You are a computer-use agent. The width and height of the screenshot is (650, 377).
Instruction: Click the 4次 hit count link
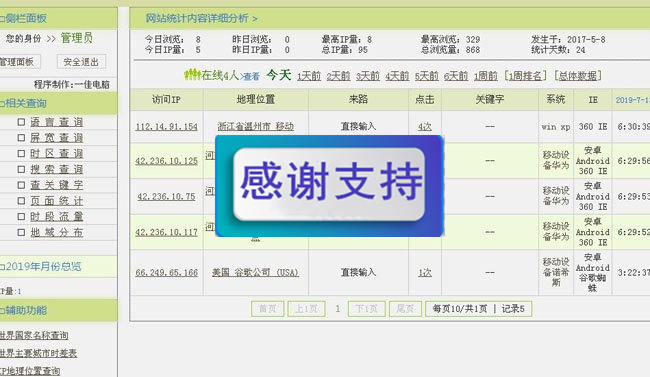424,126
